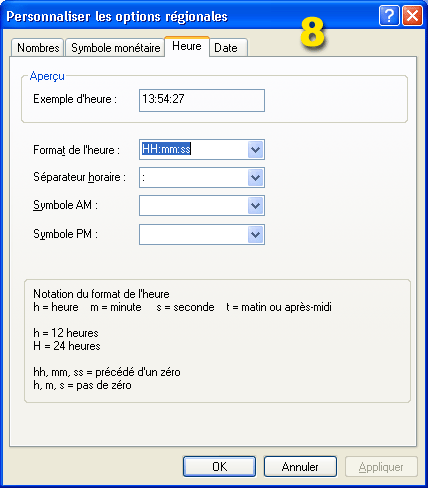The width and height of the screenshot is (428, 488).
Task: Confirm with the OK button
Action: point(219,467)
